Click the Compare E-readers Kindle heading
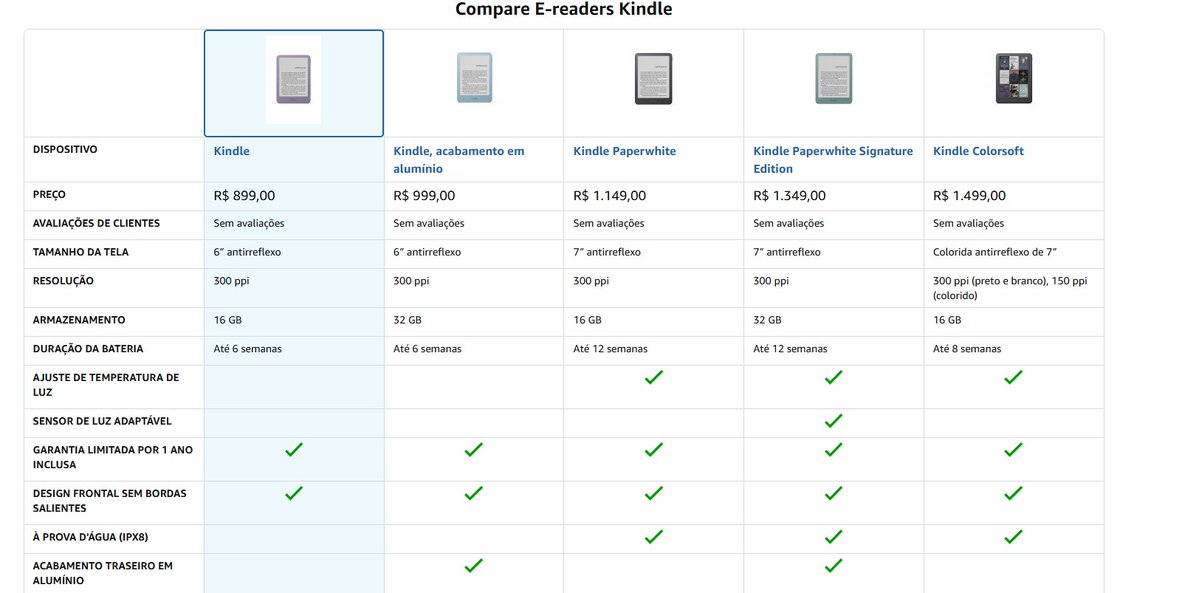This screenshot has width=1199, height=593. click(564, 9)
